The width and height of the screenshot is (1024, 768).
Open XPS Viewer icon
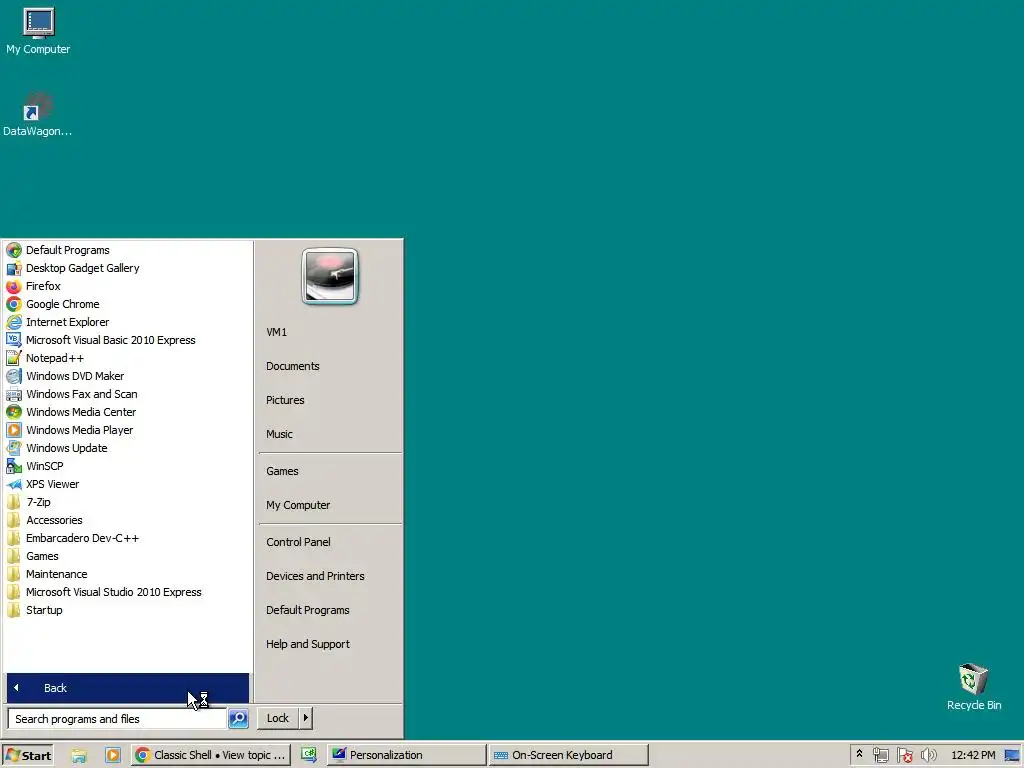pyautogui.click(x=14, y=484)
